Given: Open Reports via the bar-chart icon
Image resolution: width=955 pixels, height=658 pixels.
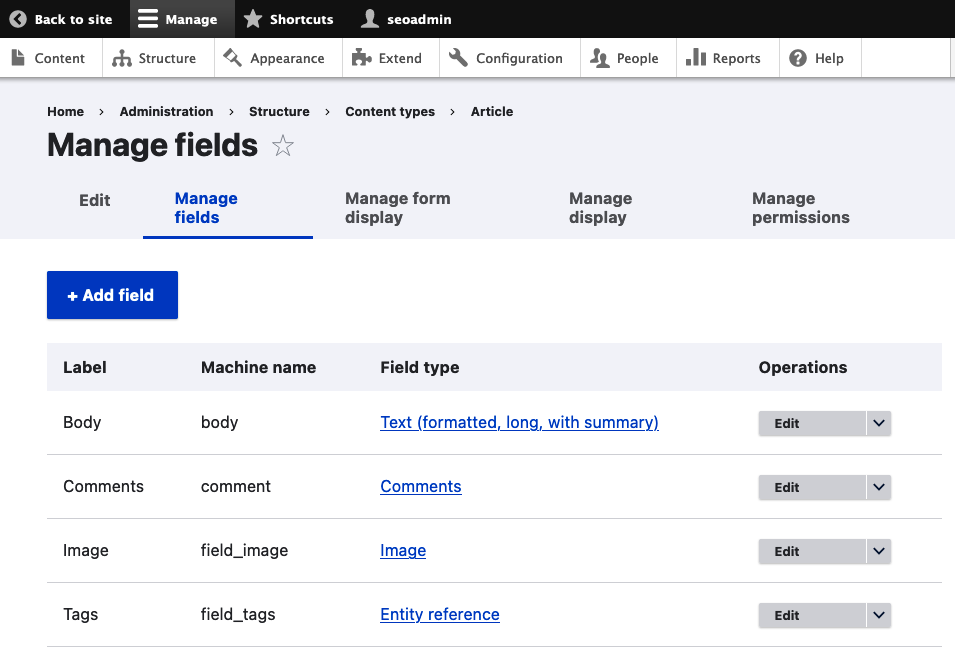Looking at the screenshot, I should pos(694,58).
